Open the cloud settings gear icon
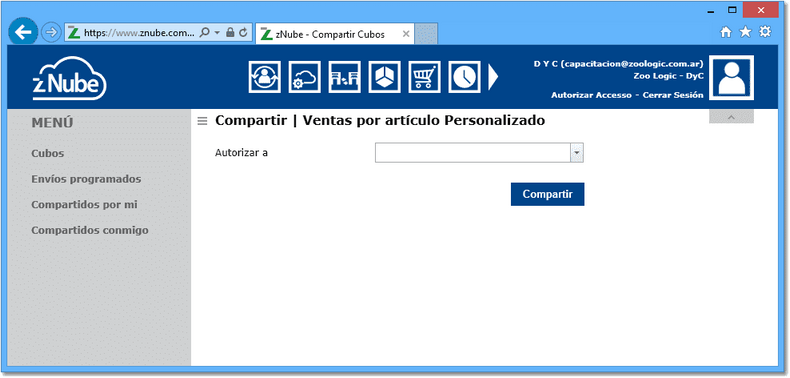The height and width of the screenshot is (378, 790). pyautogui.click(x=304, y=77)
